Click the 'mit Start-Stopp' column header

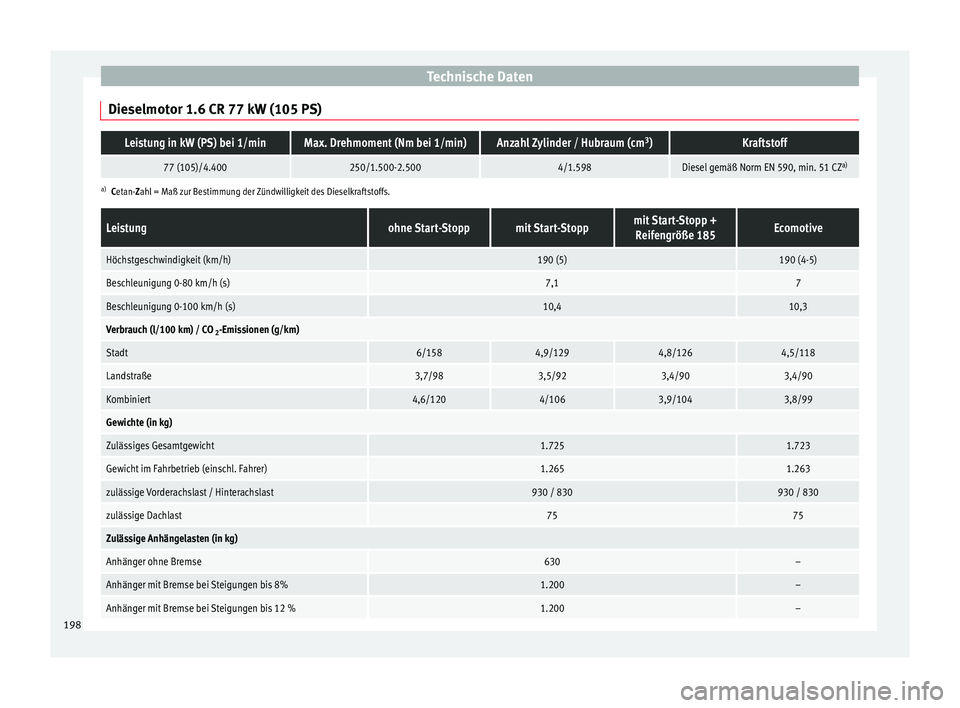click(x=552, y=228)
